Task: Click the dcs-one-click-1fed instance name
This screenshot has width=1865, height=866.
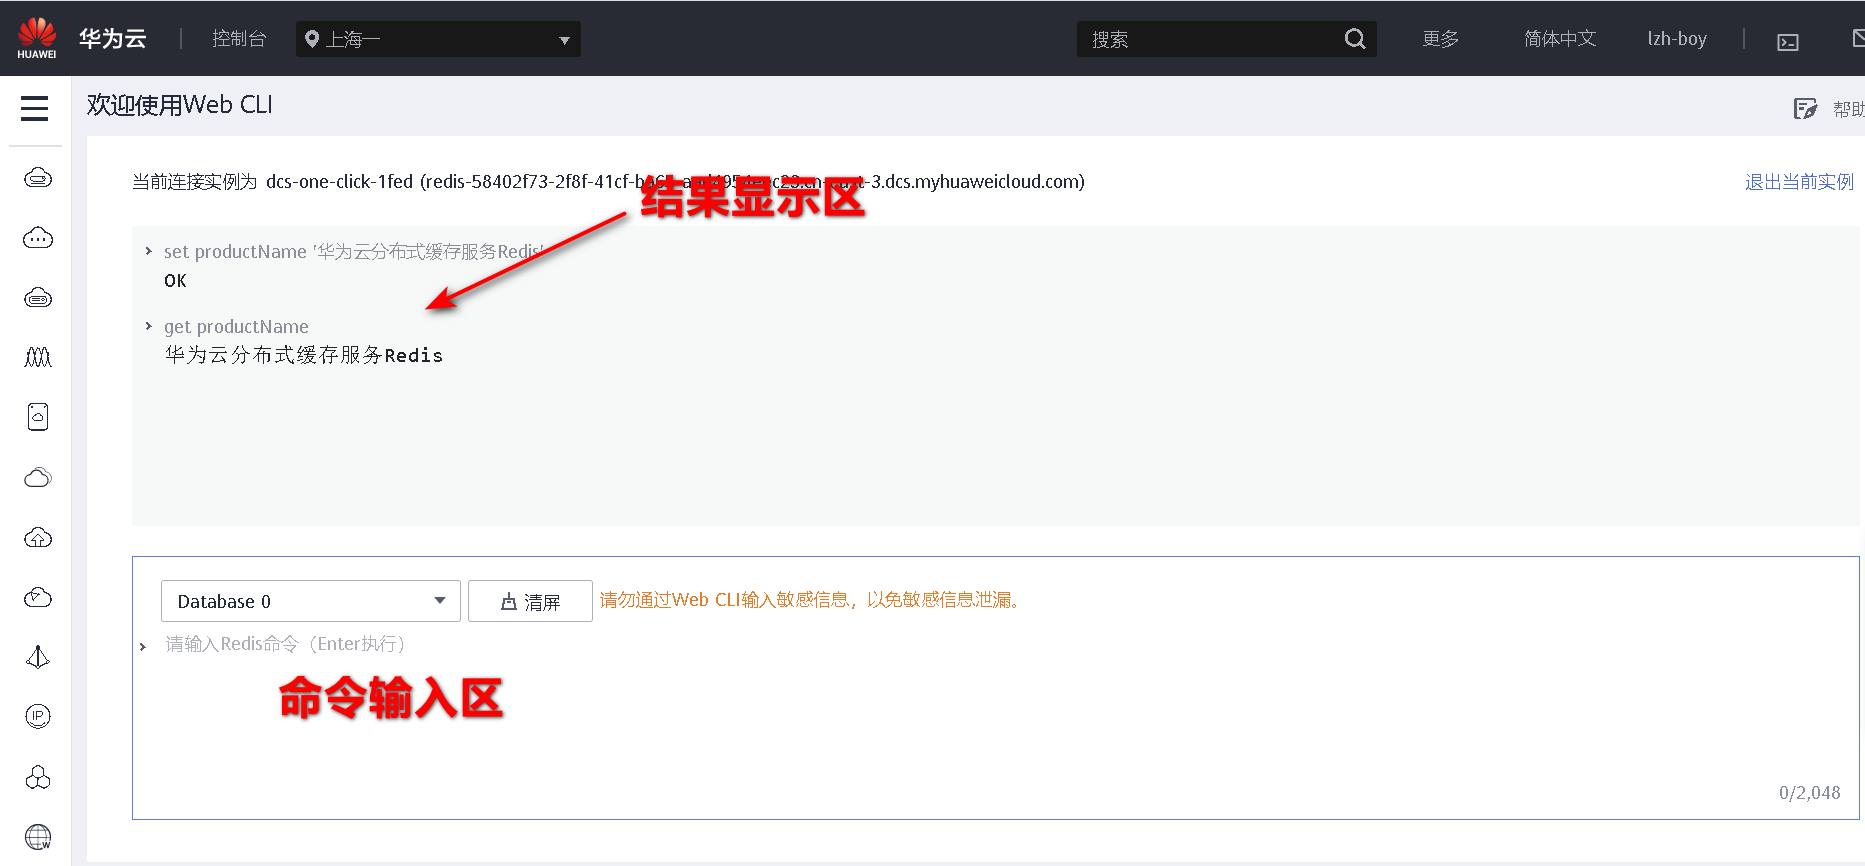Action: 339,182
